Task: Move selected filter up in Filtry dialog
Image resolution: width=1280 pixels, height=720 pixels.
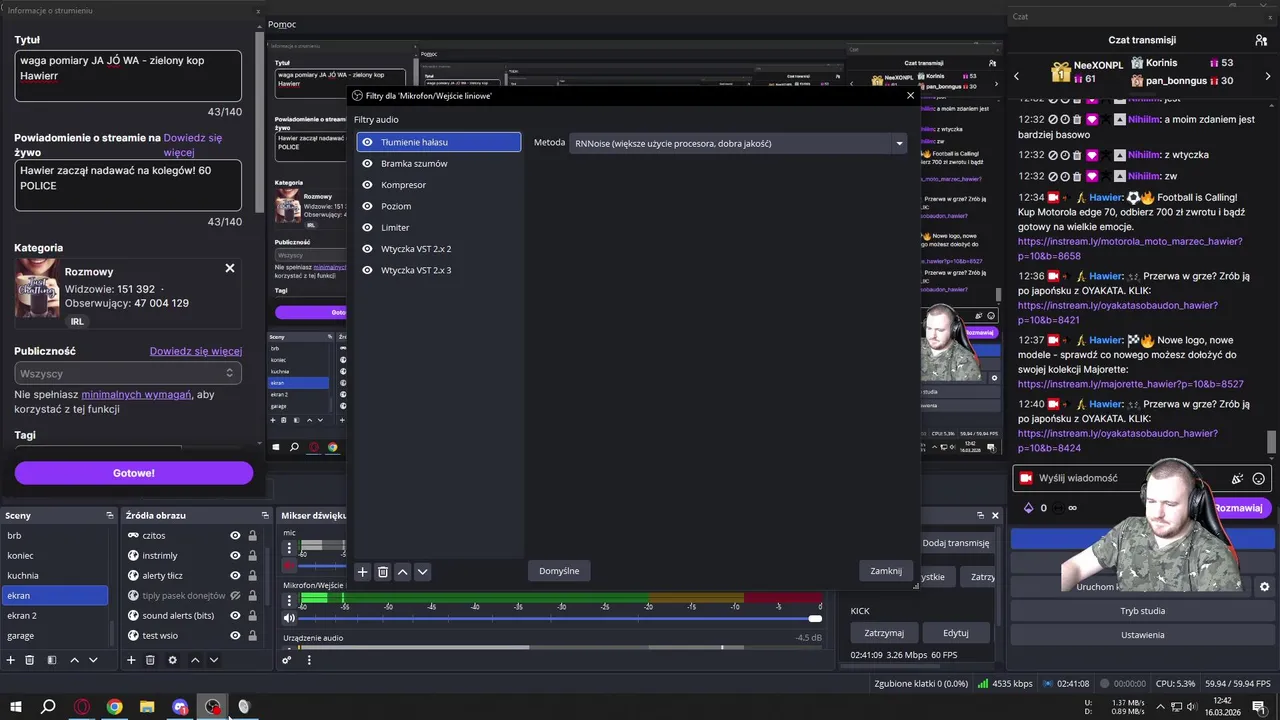Action: point(402,572)
